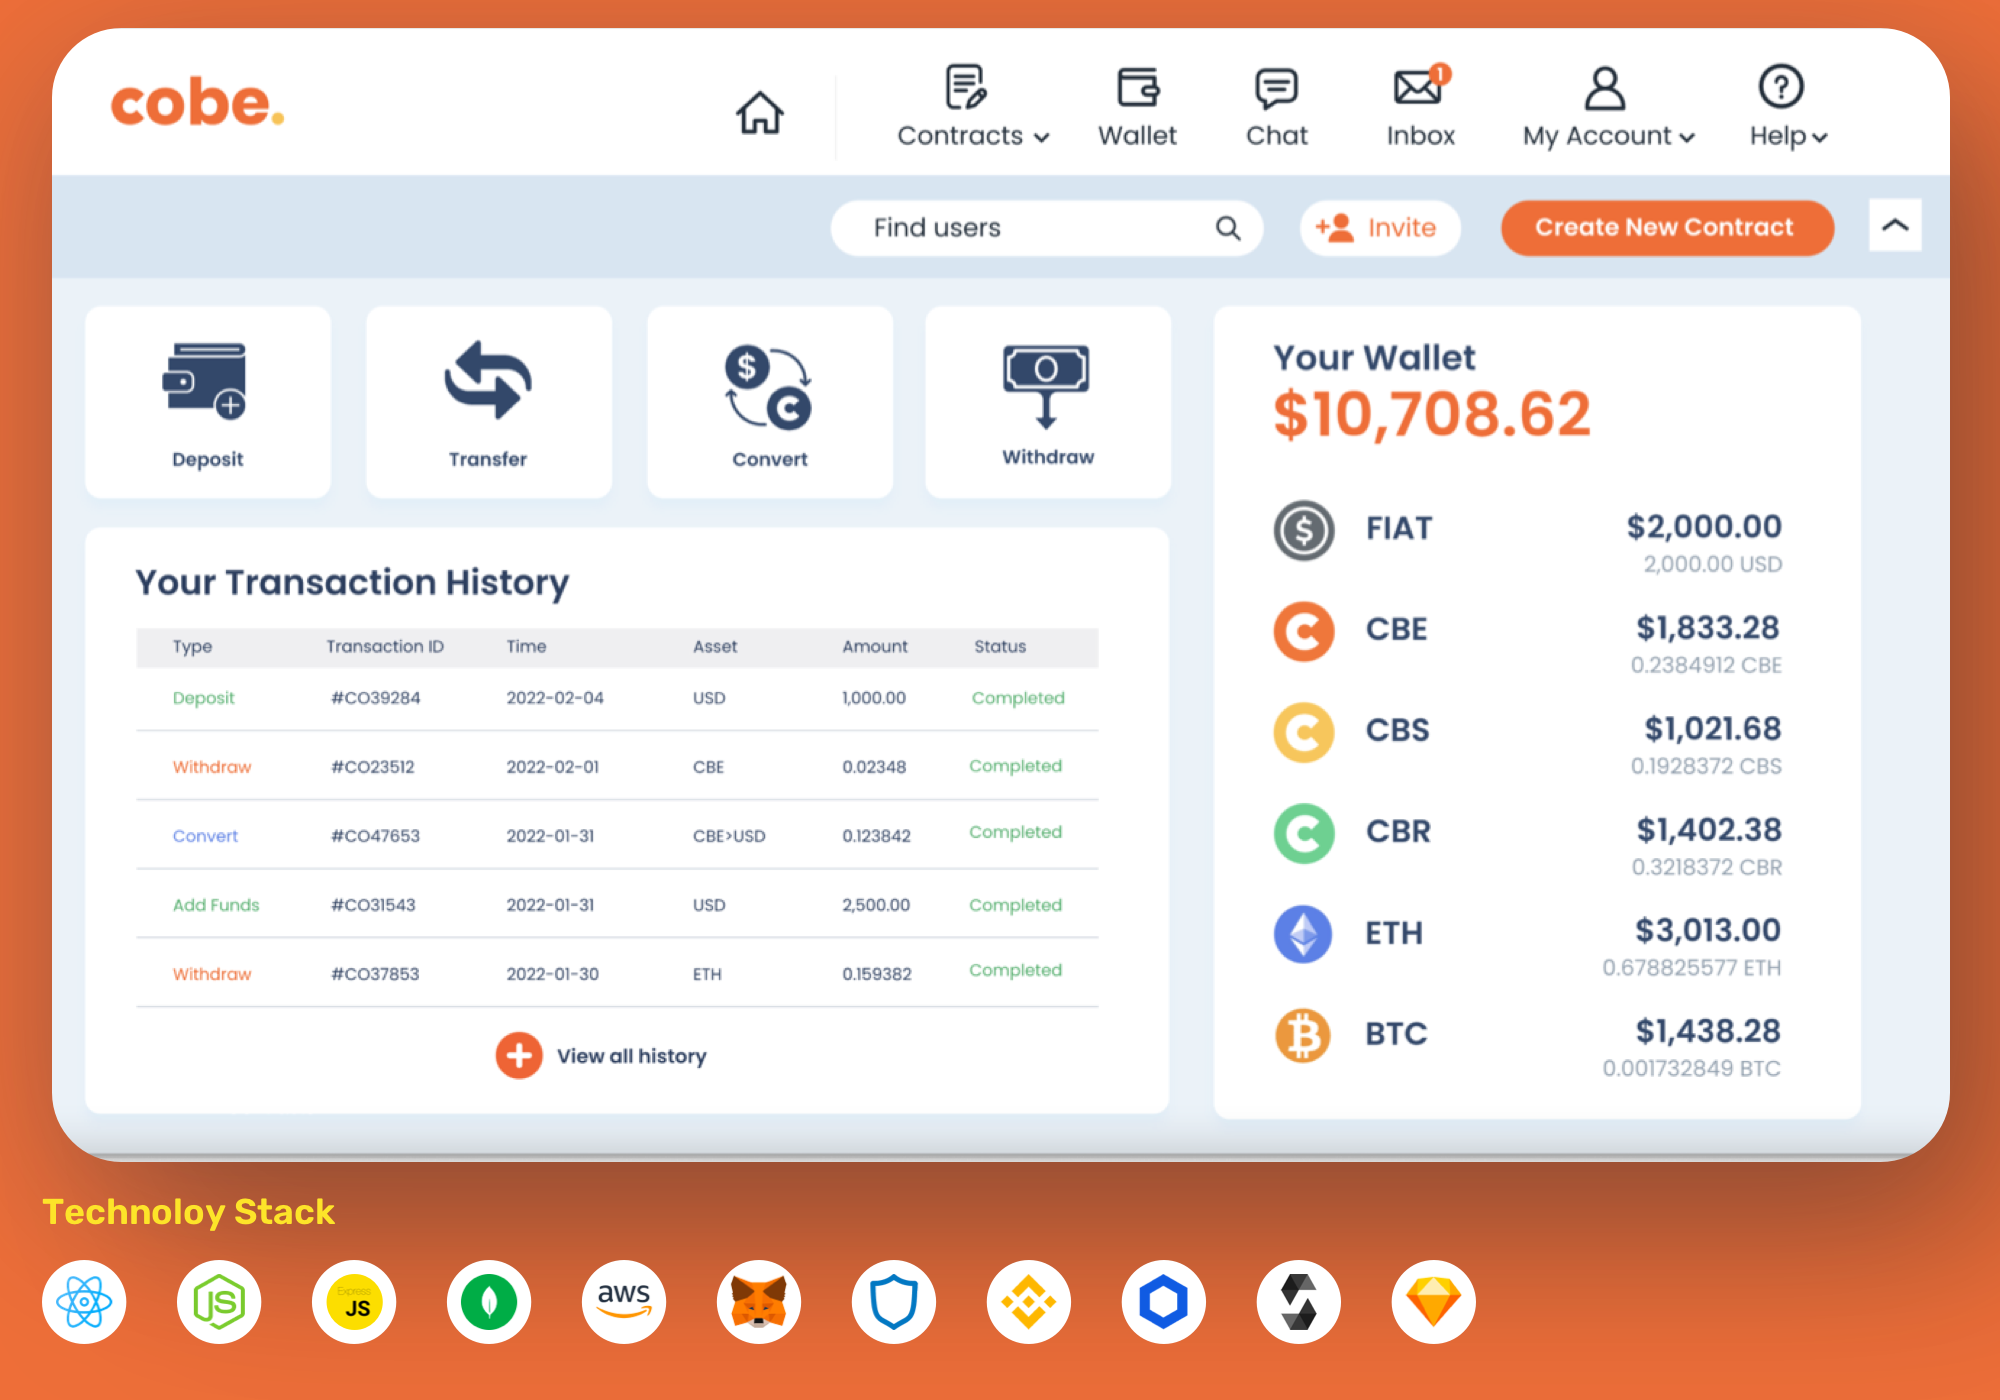Click Create New Contract button

click(x=1666, y=228)
